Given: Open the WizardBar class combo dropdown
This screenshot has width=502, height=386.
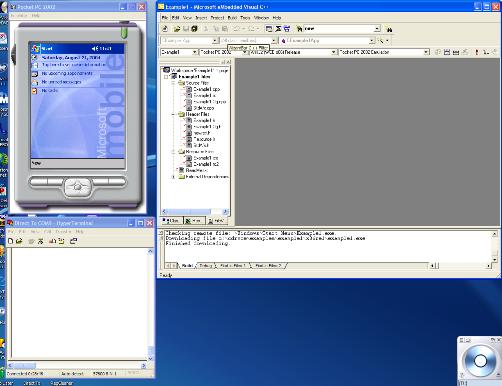Looking at the screenshot, I should (x=215, y=41).
